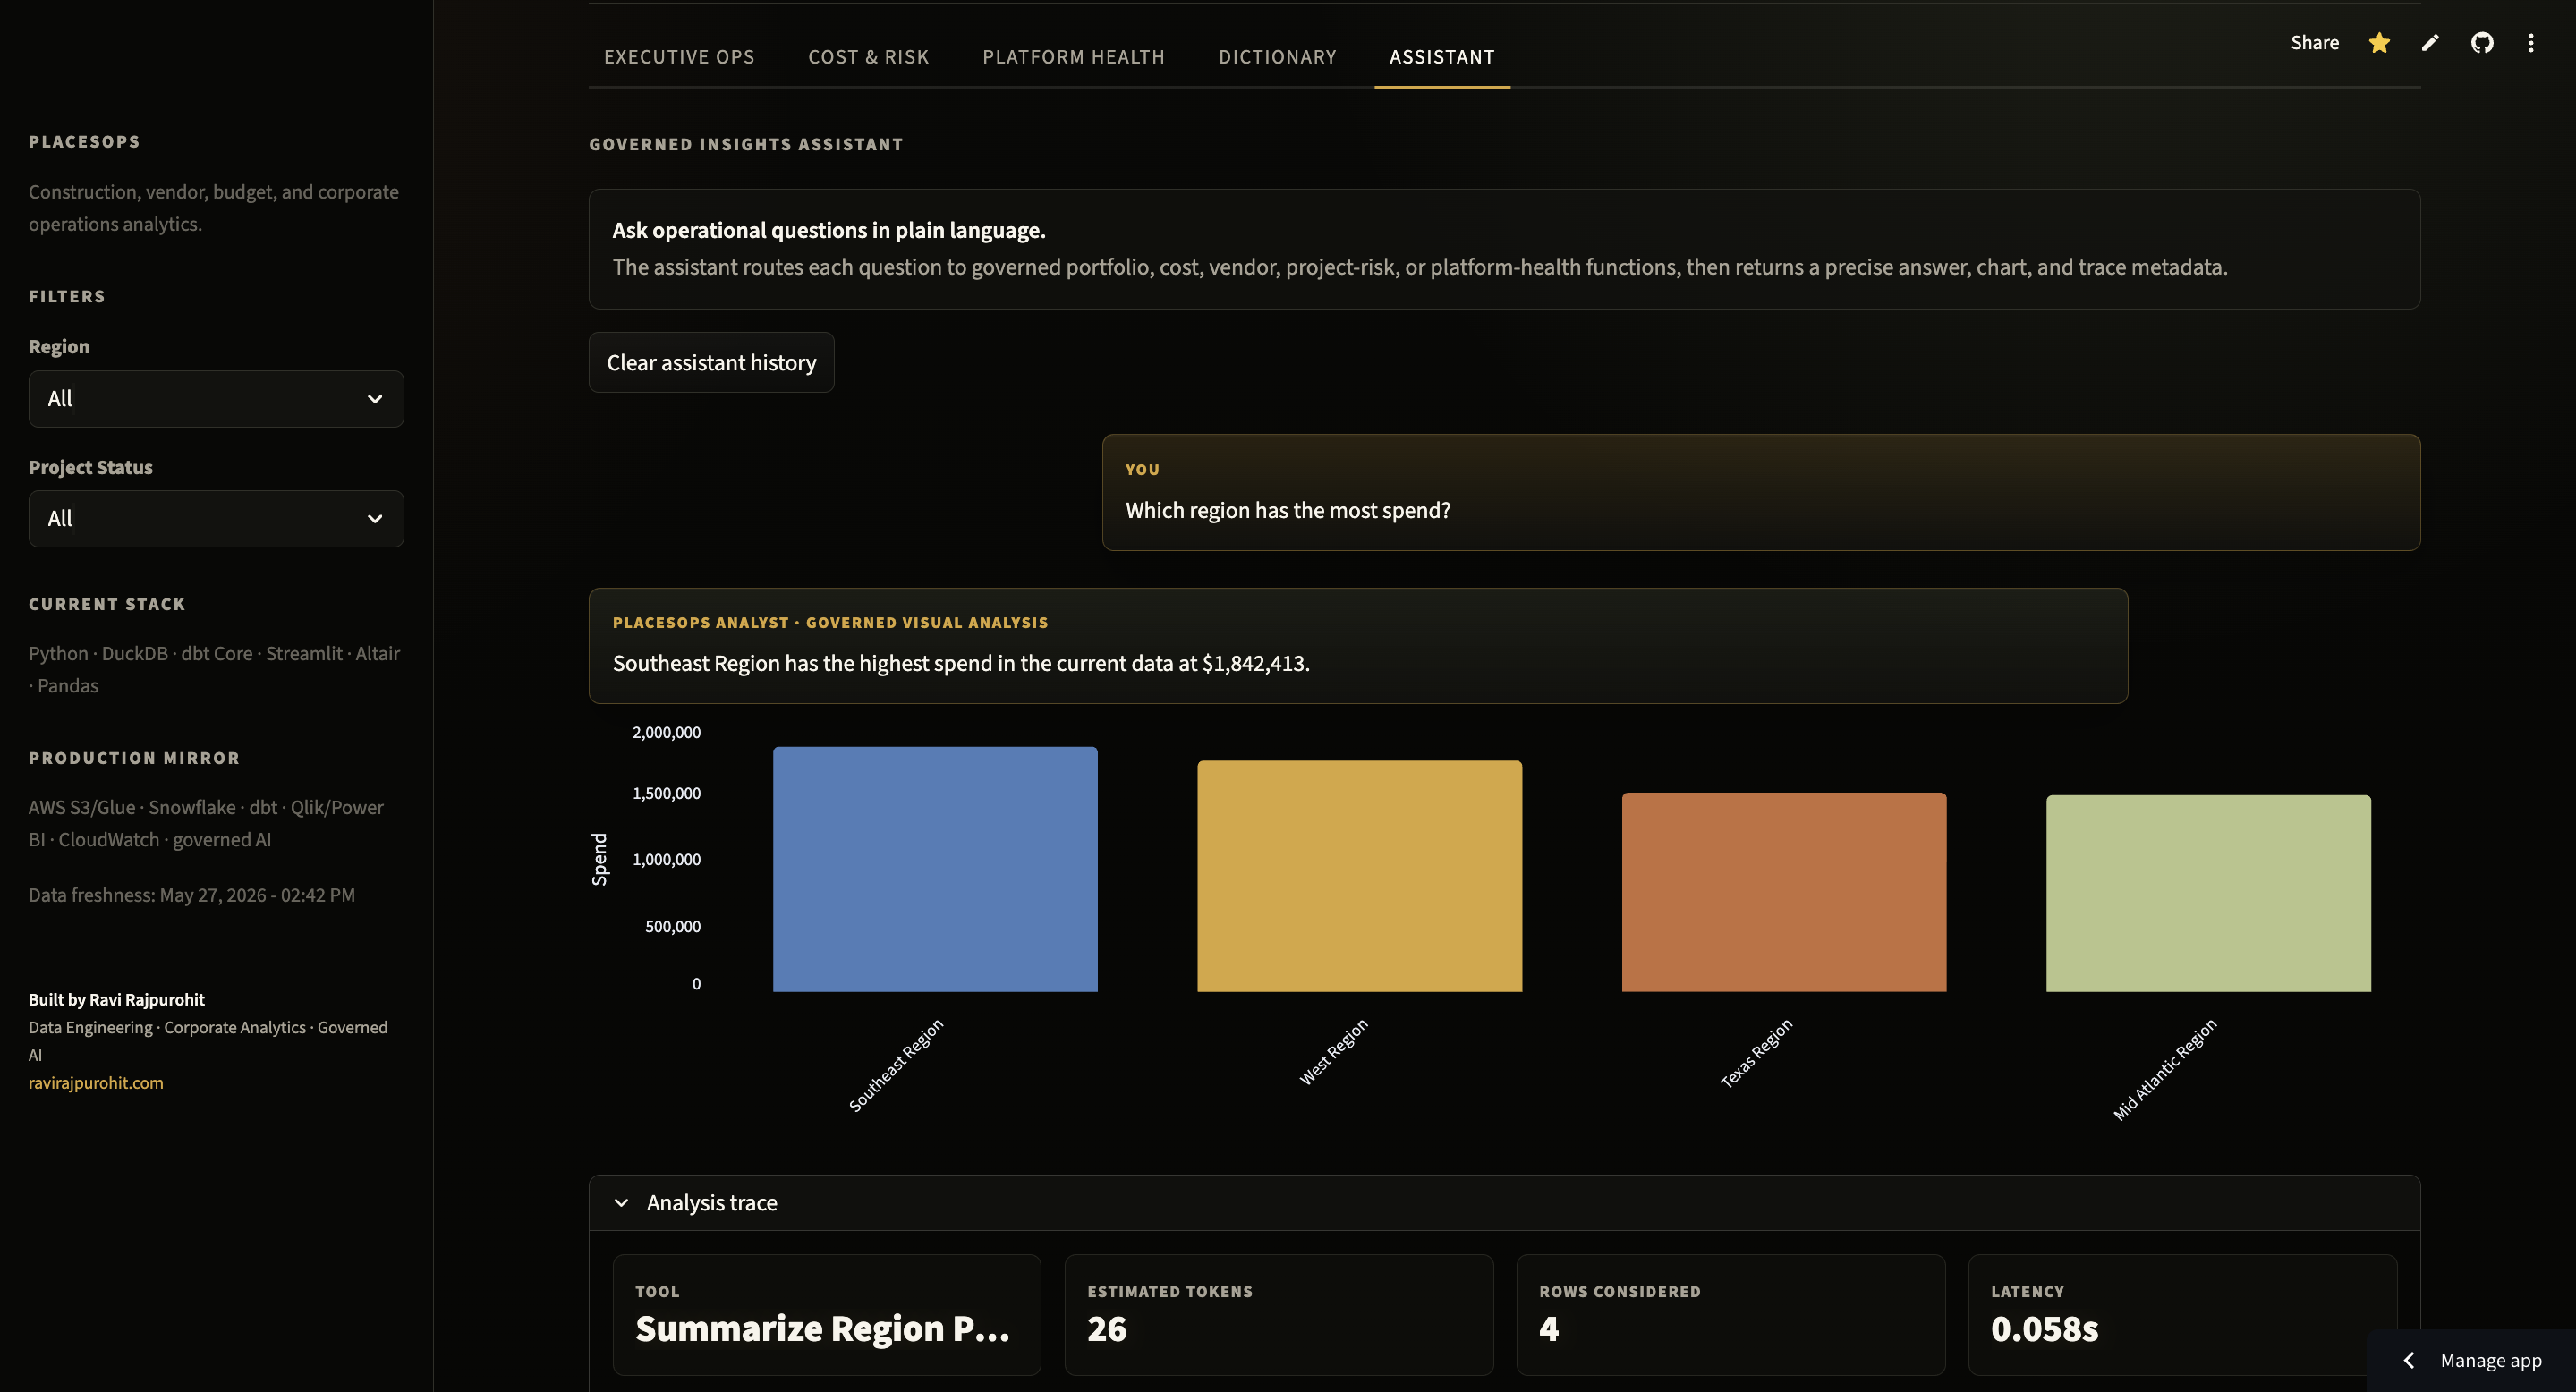This screenshot has width=2576, height=1392.
Task: Click 'Ask operational questions in plain language' heading
Action: point(829,230)
